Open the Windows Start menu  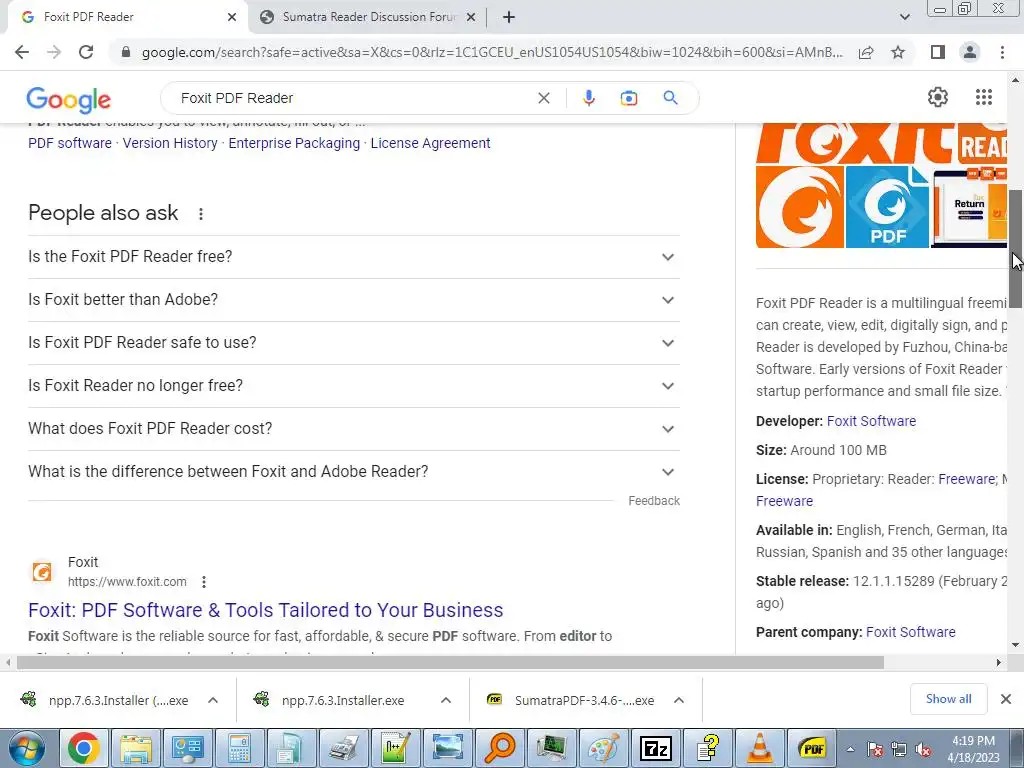click(27, 748)
